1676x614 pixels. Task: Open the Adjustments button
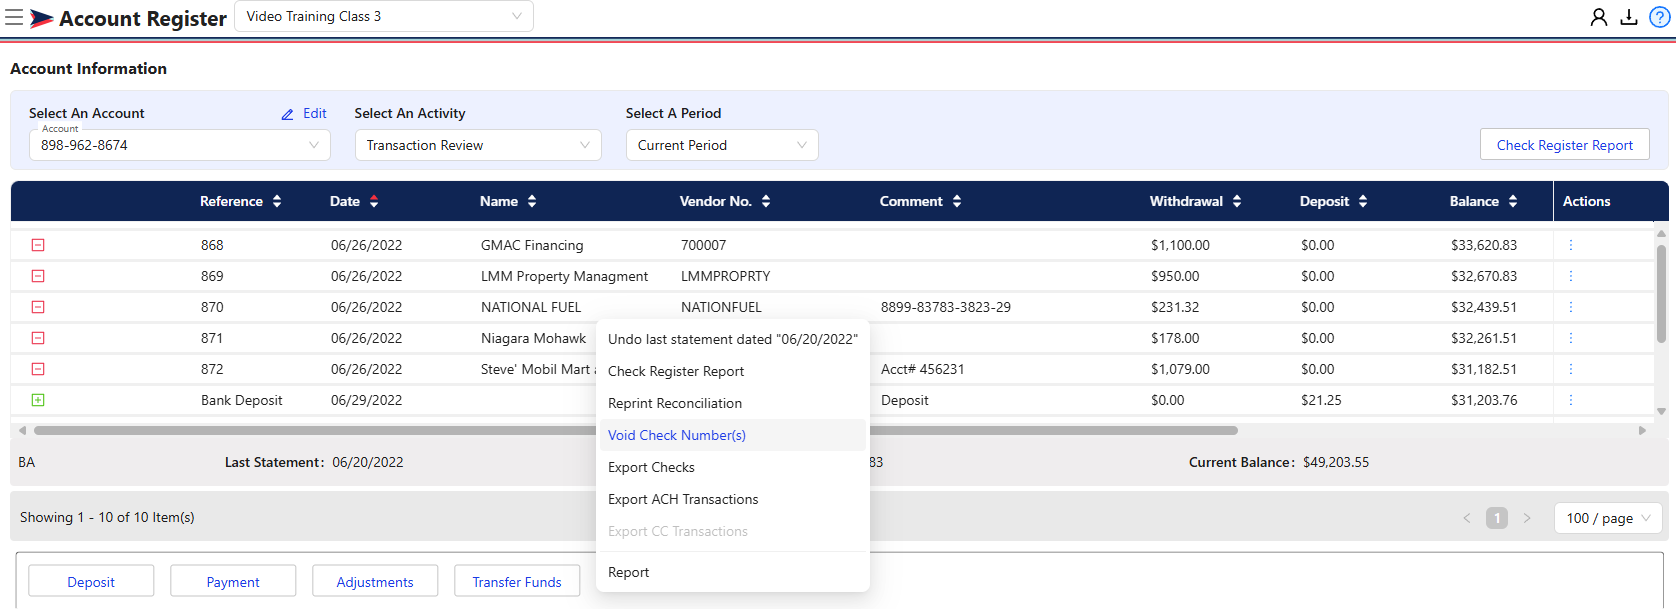pyautogui.click(x=375, y=581)
